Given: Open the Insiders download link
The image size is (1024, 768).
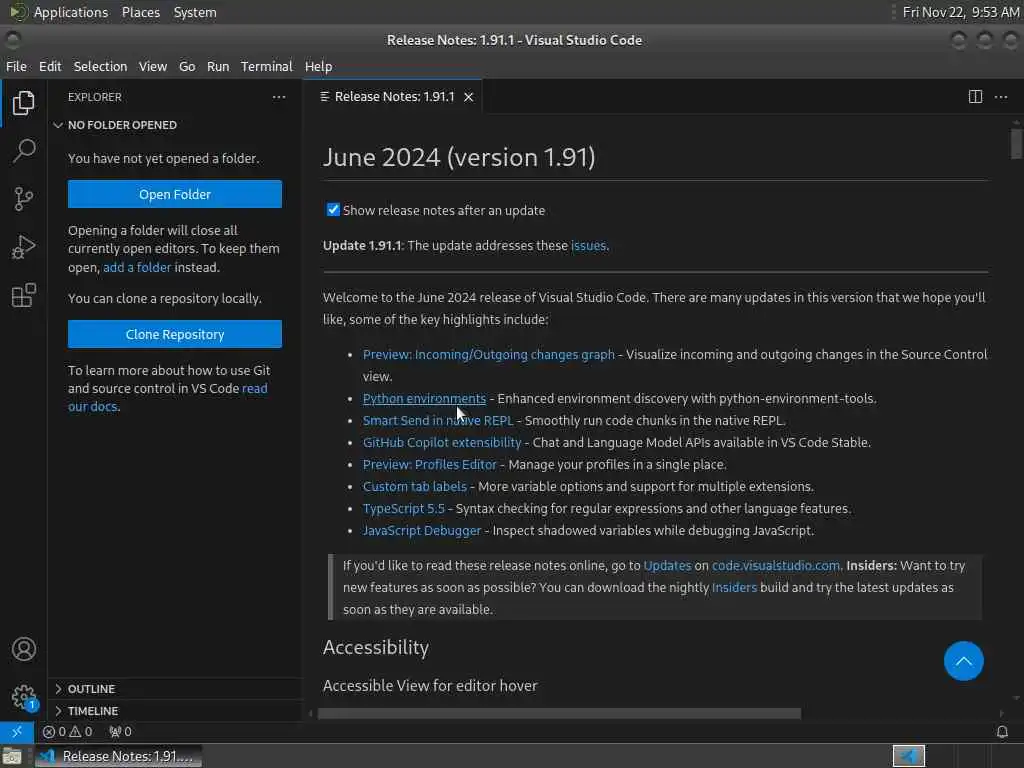Looking at the screenshot, I should point(734,588).
